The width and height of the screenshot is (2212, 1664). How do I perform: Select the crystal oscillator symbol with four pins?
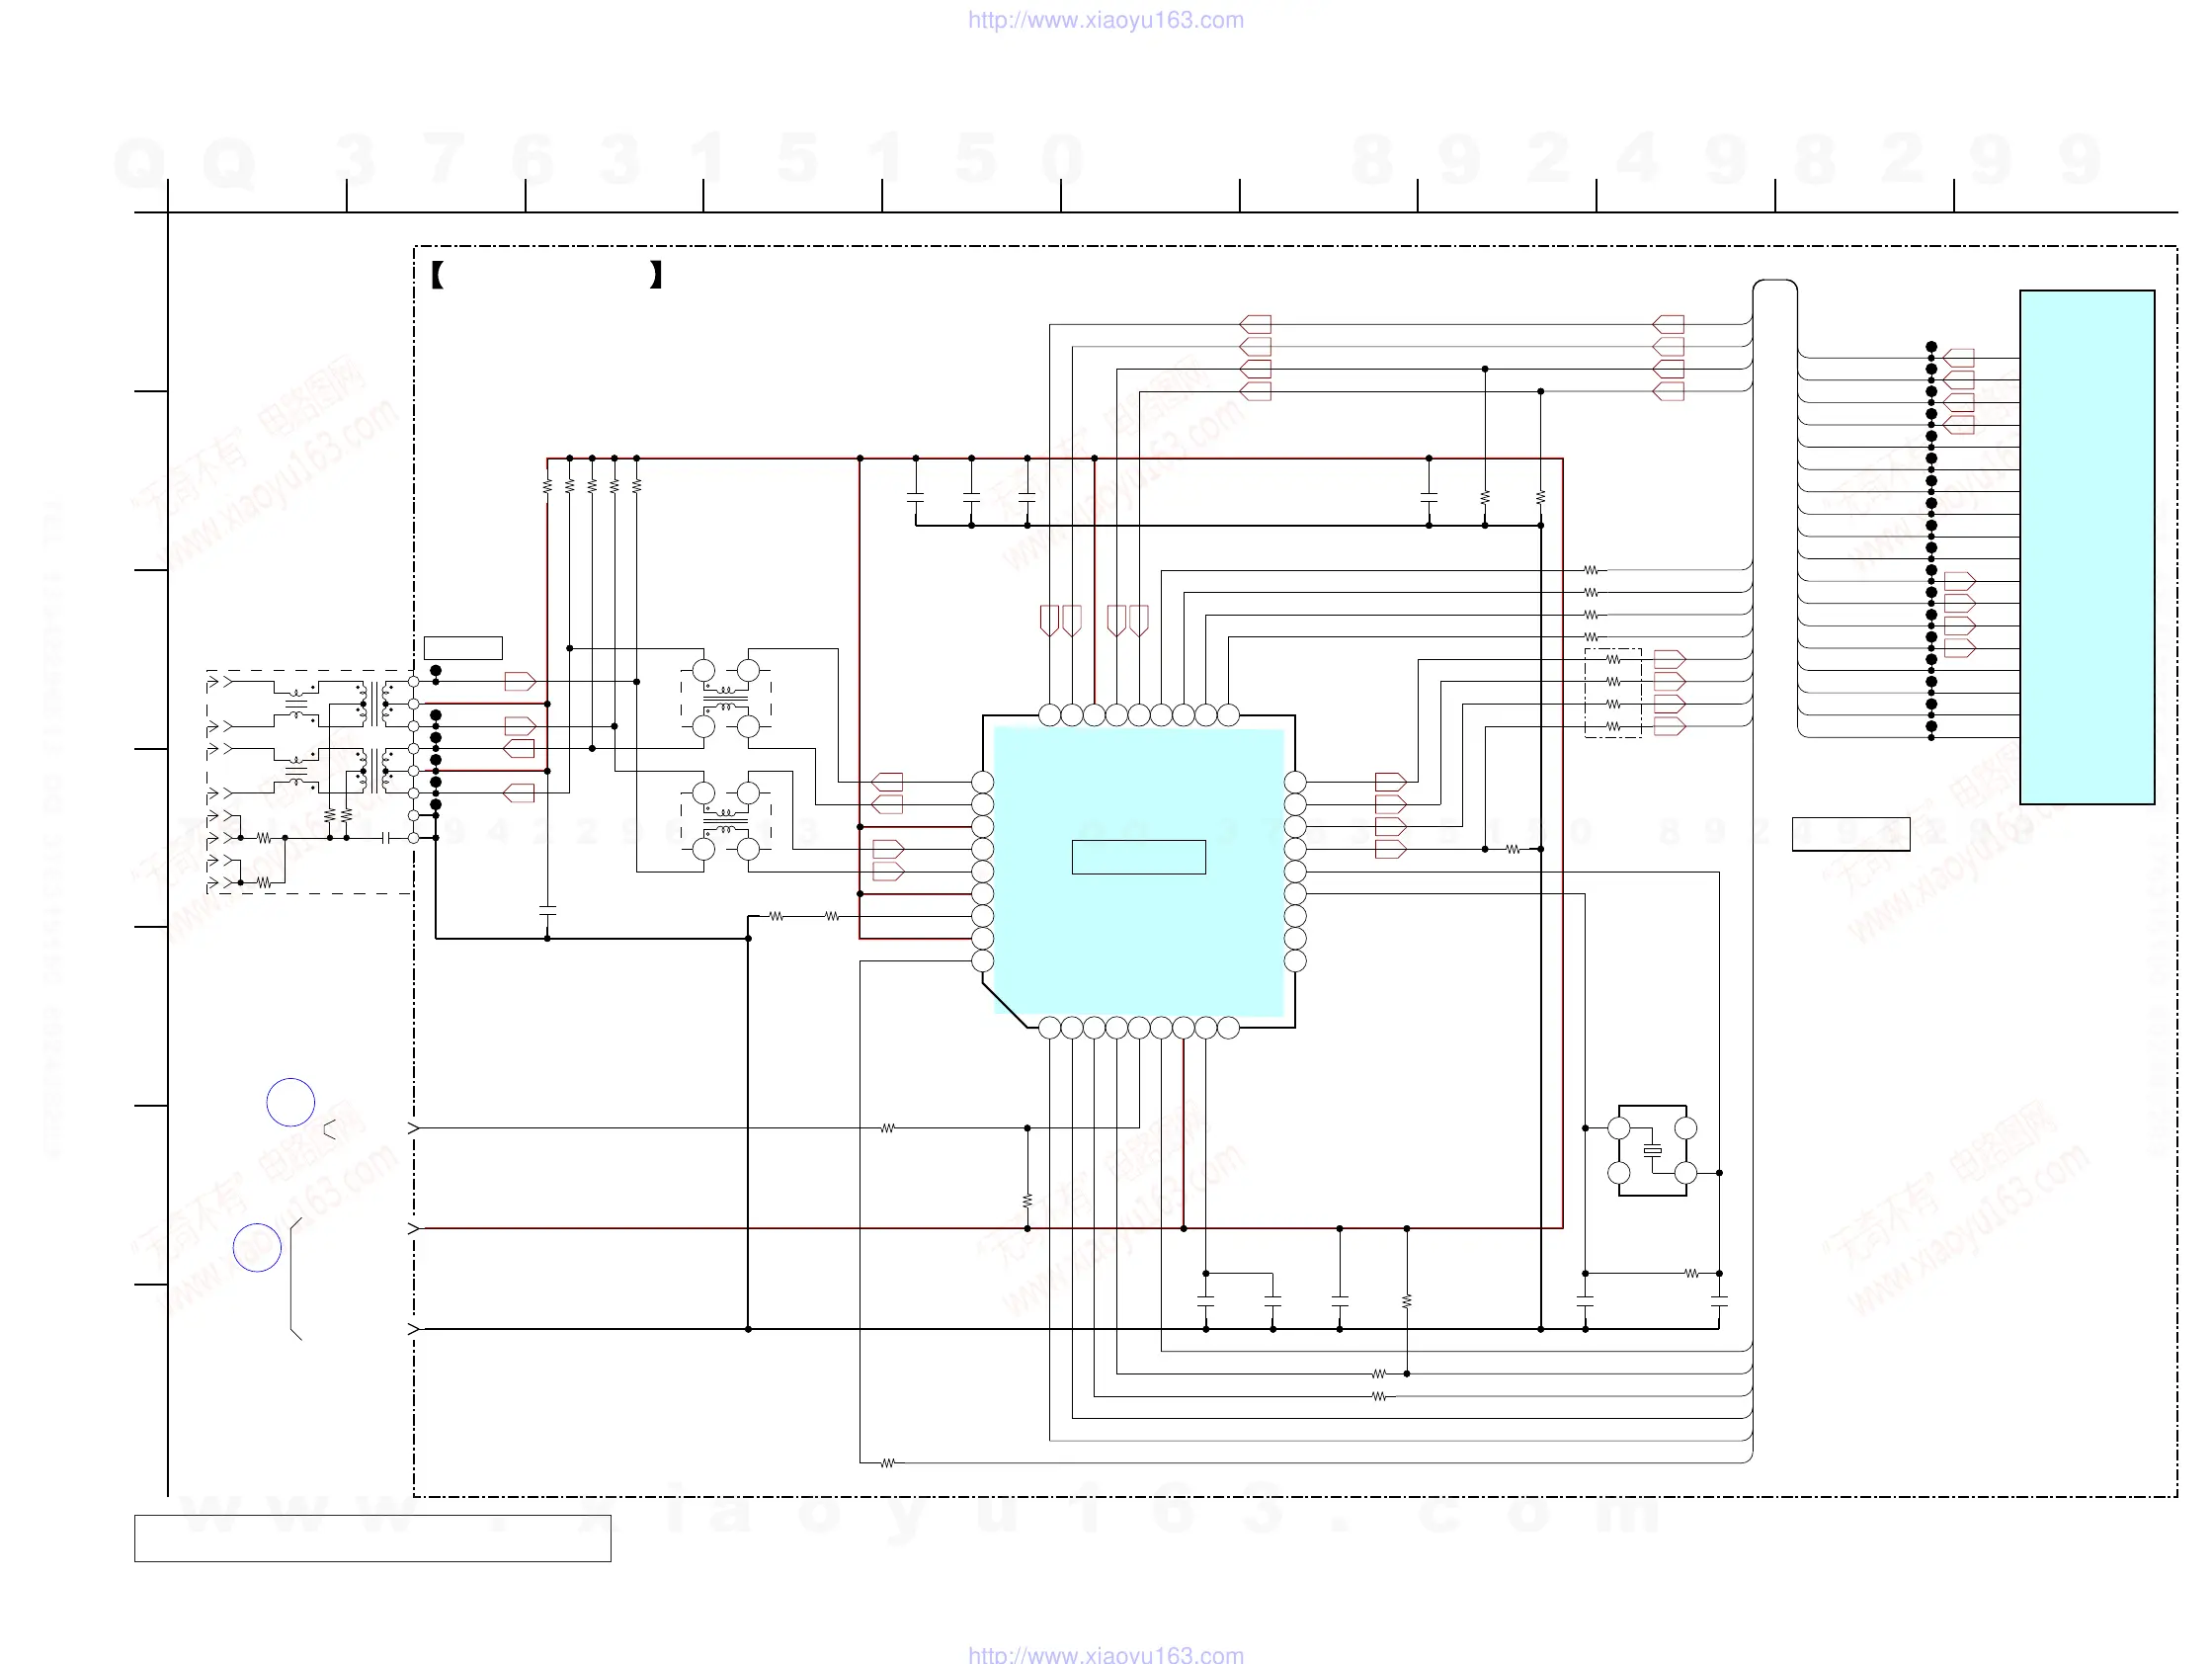1652,1150
